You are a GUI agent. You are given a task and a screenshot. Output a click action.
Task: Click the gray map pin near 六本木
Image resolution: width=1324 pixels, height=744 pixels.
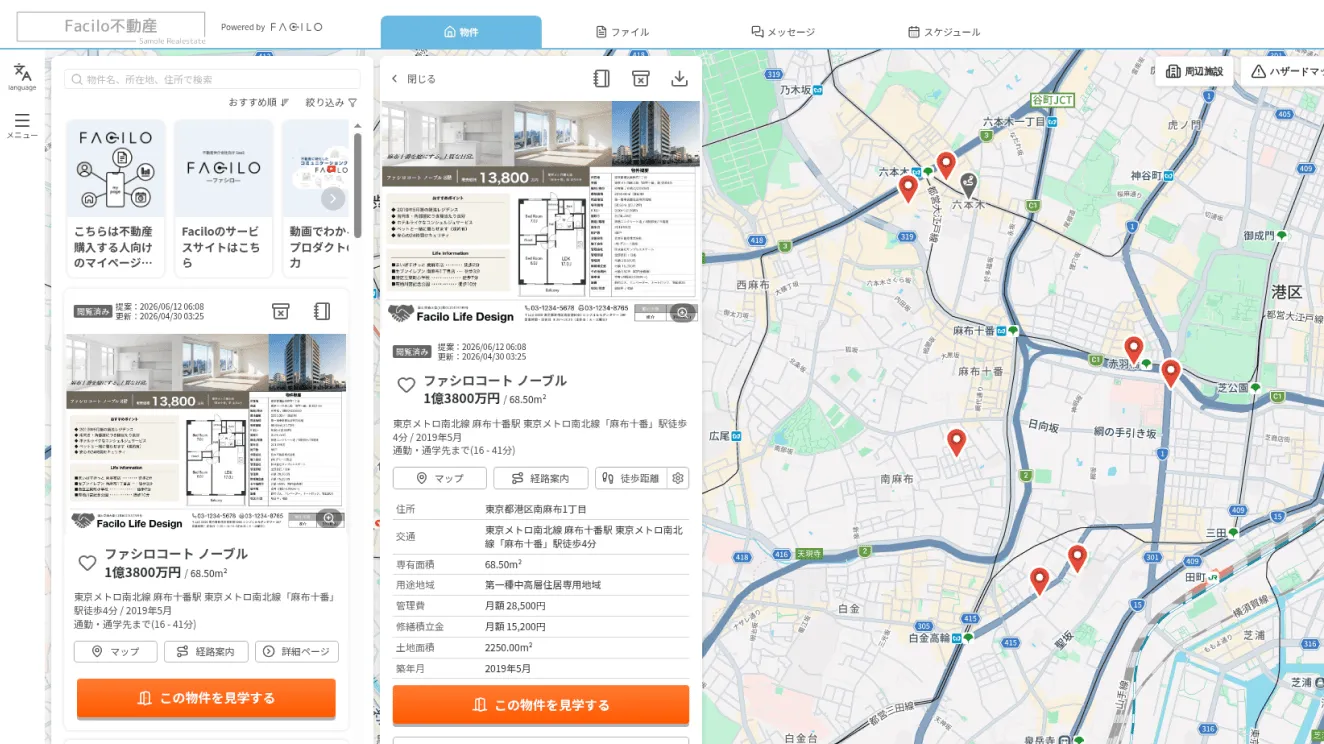coord(967,184)
